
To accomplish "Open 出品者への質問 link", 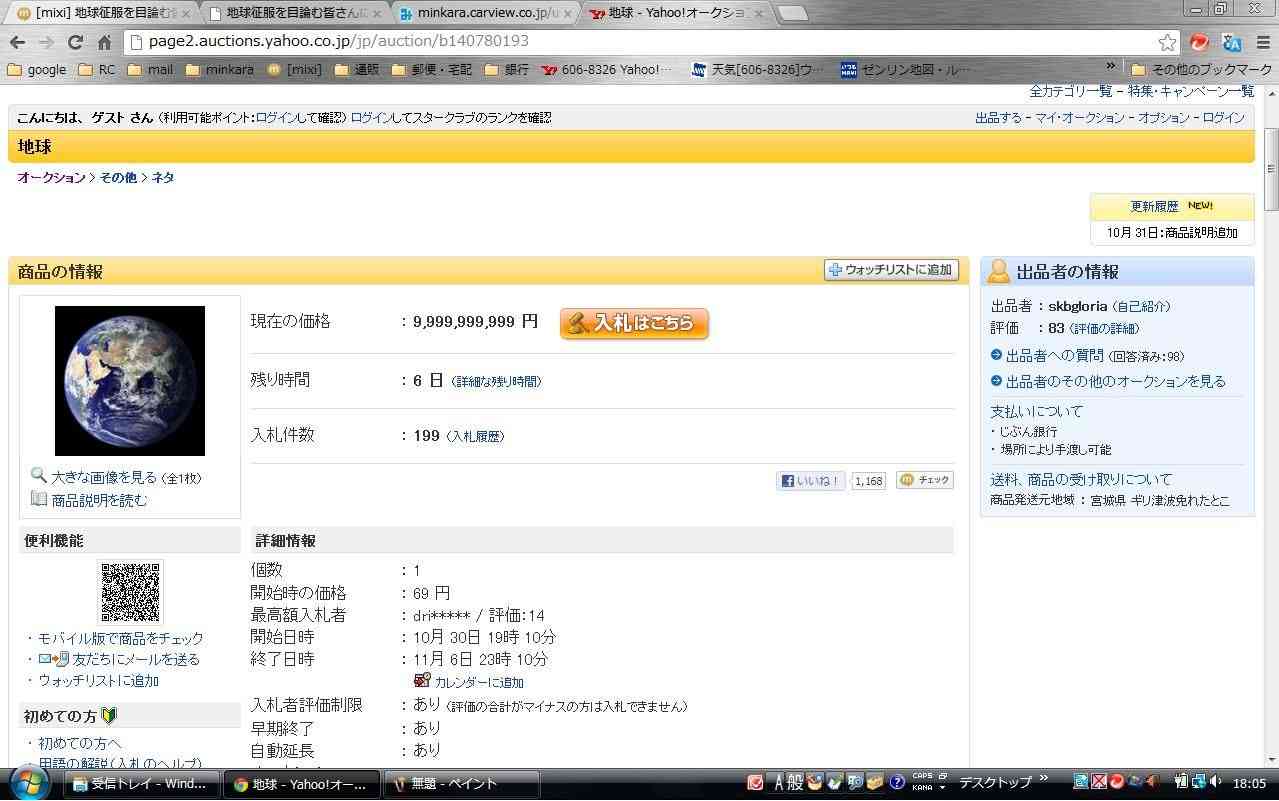I will [x=1054, y=355].
